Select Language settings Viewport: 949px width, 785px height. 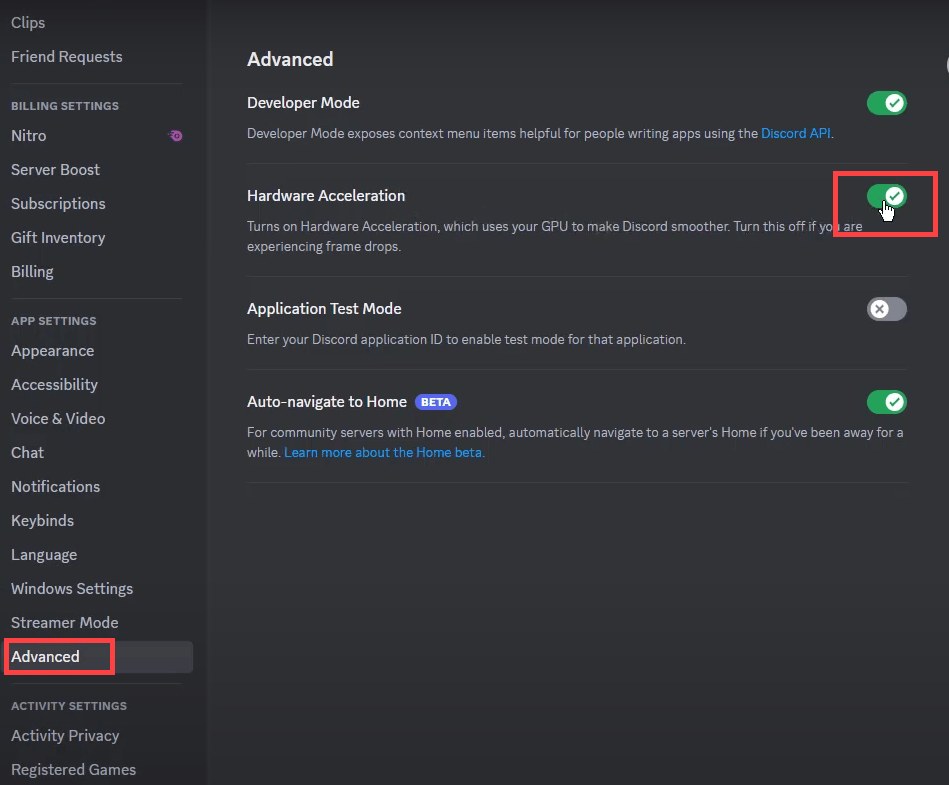tap(44, 554)
